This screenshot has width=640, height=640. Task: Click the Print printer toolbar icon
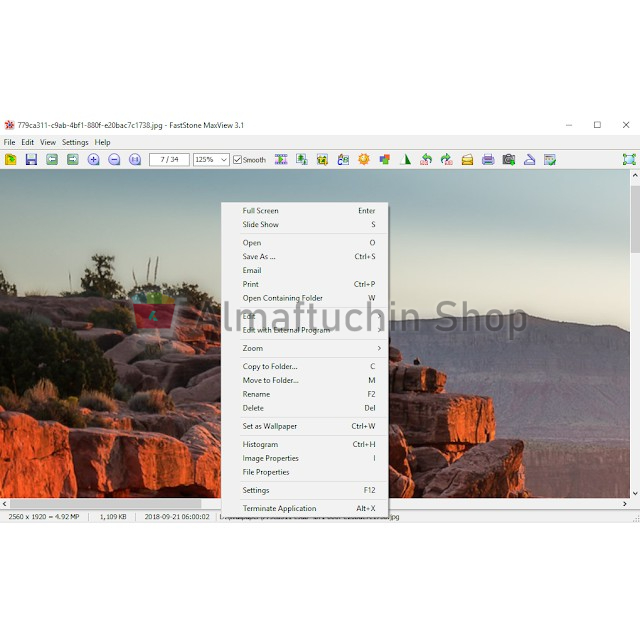[488, 159]
